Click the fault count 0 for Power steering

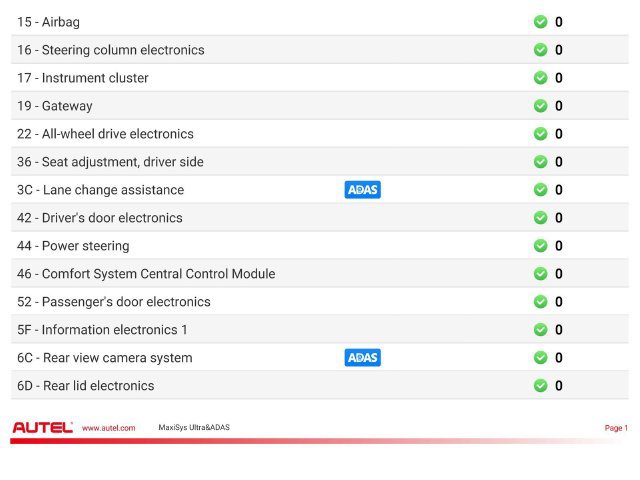(x=559, y=246)
